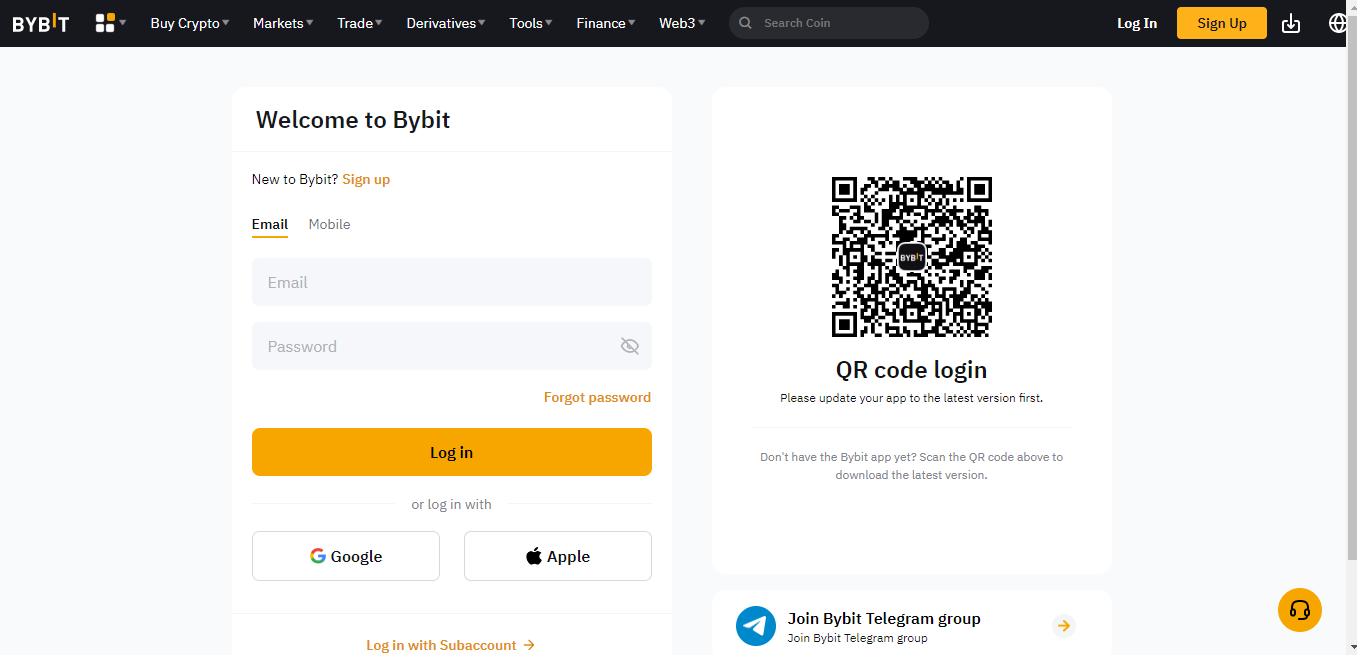1357x655 pixels.
Task: Click the Forgot password link
Action: click(x=597, y=397)
